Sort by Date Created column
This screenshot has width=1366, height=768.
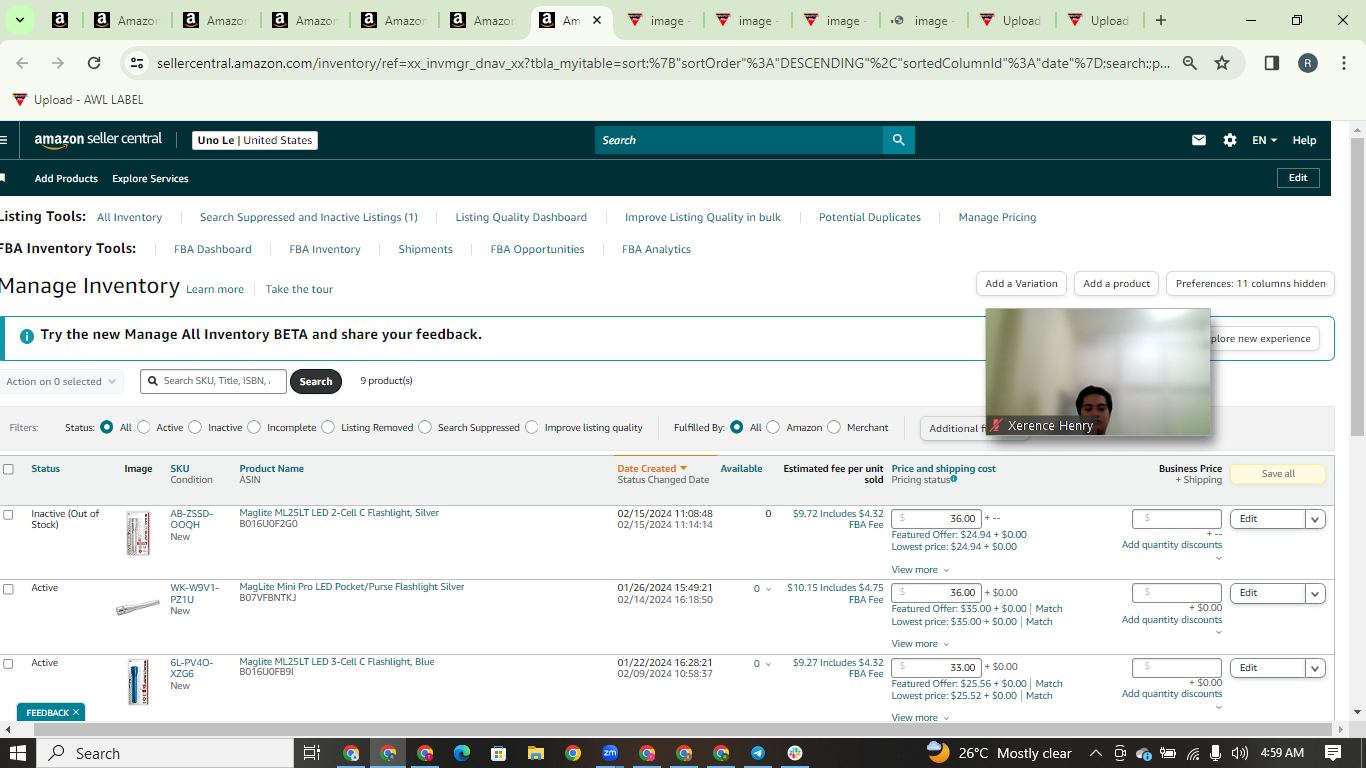(652, 468)
